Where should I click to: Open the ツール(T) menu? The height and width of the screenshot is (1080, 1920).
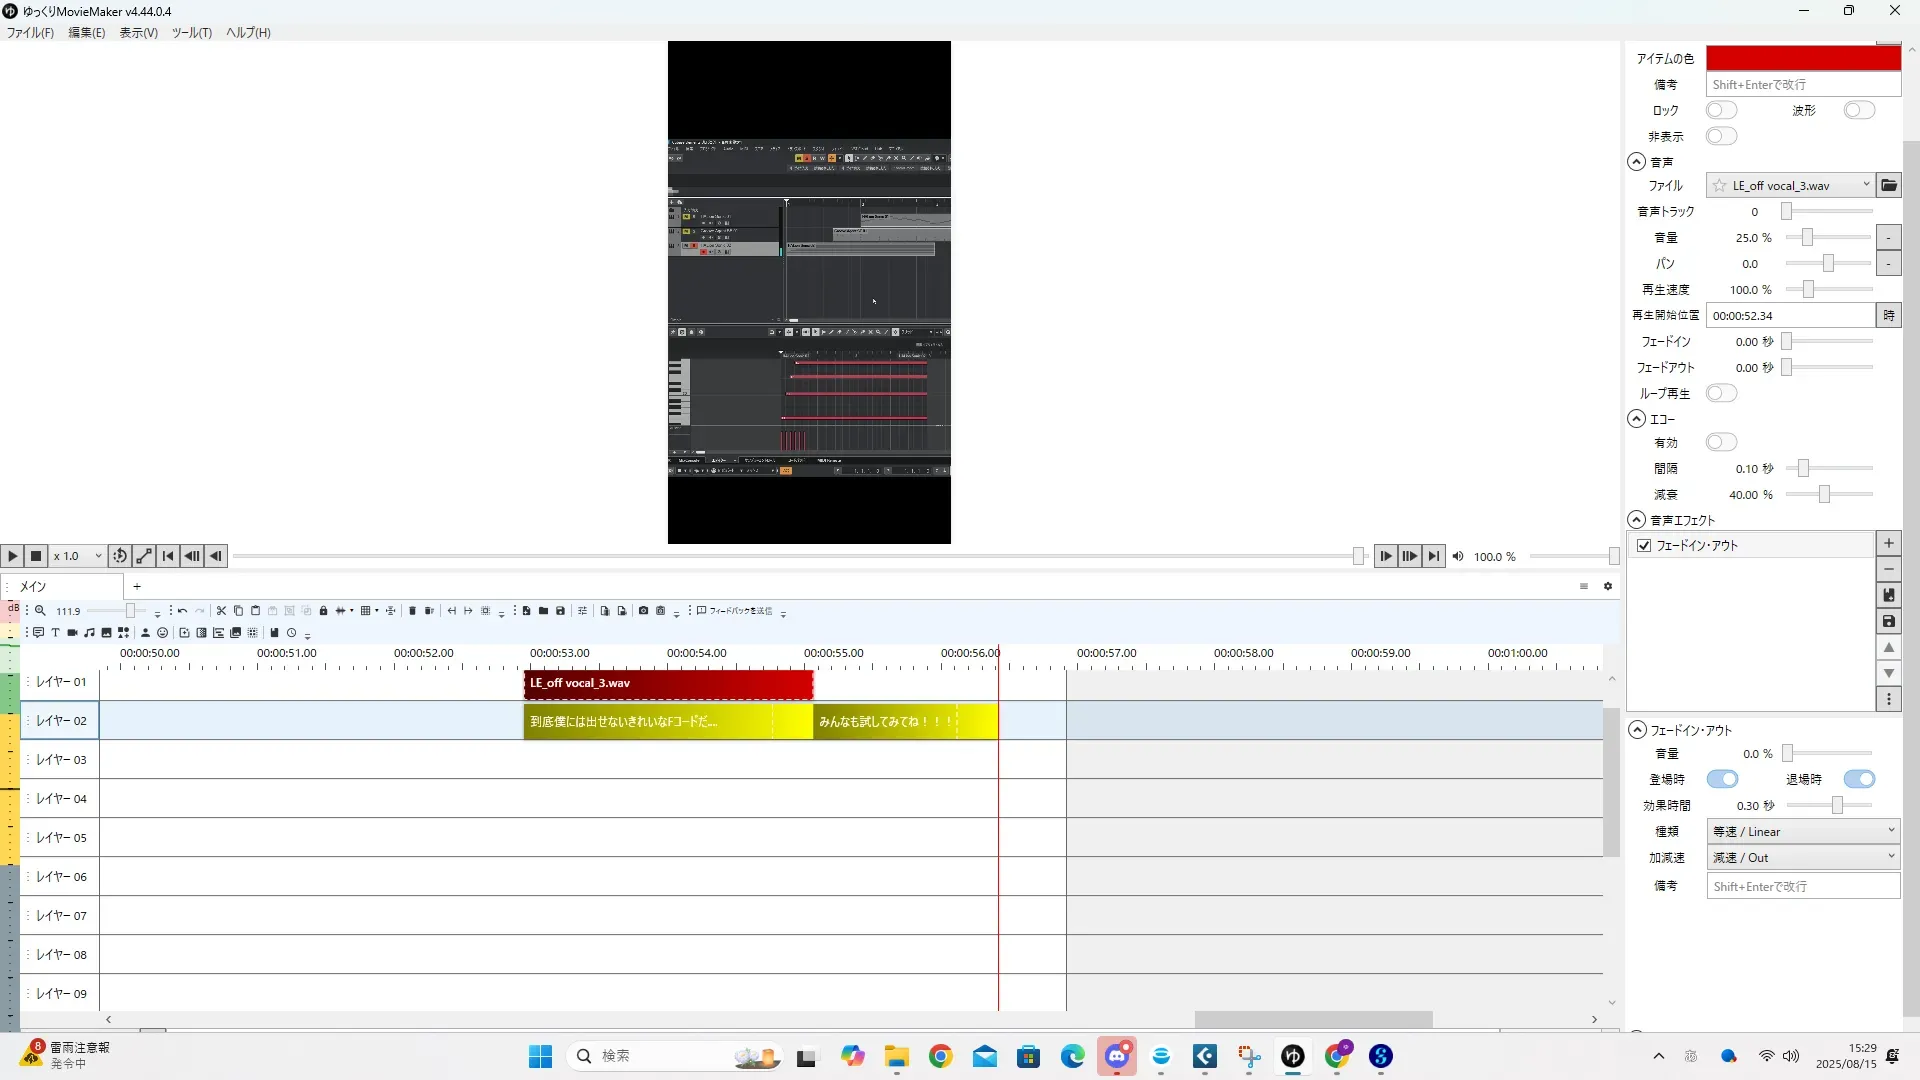[x=191, y=32]
